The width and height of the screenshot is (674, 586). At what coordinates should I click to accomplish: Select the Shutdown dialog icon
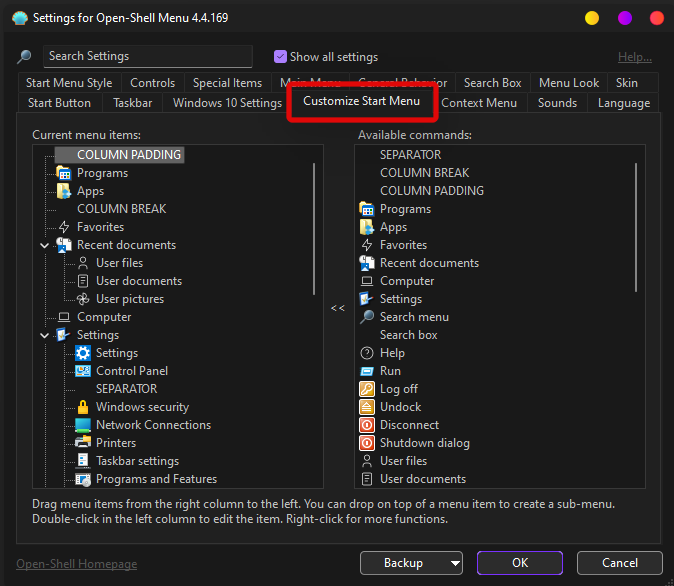tap(367, 443)
